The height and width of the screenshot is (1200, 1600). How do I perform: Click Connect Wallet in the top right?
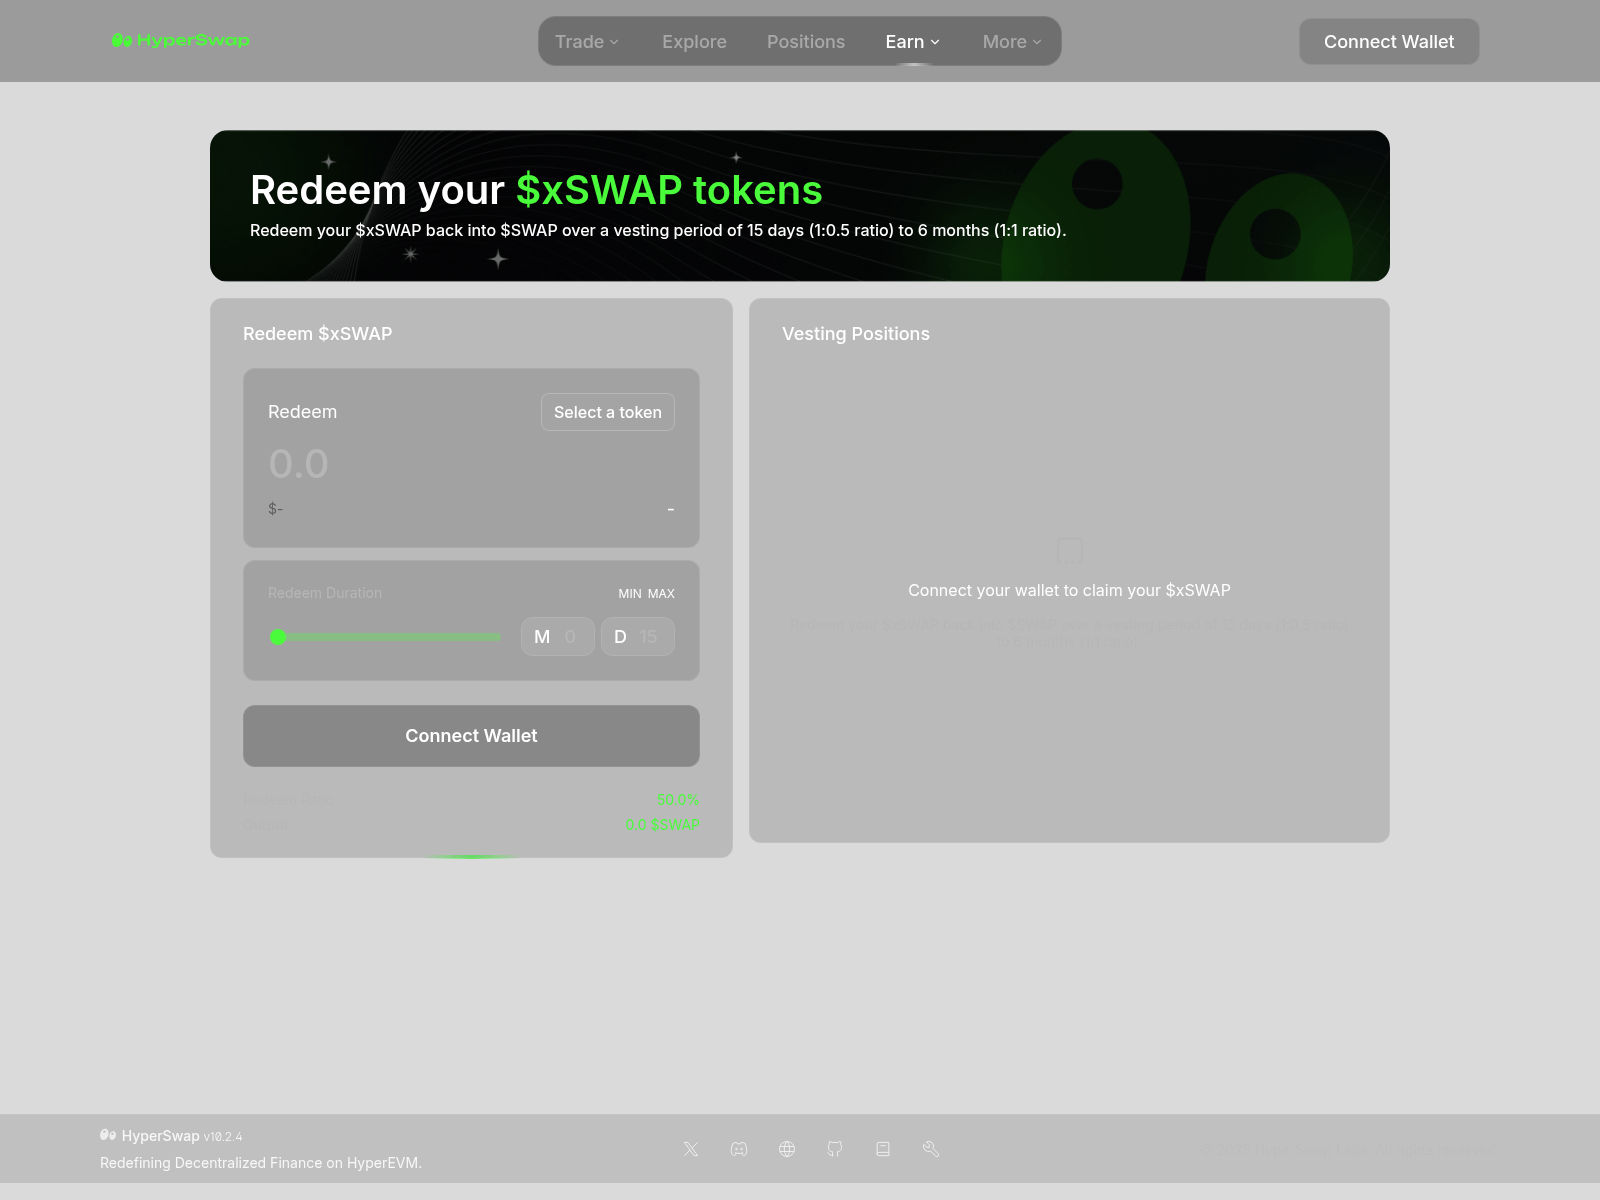pos(1388,41)
